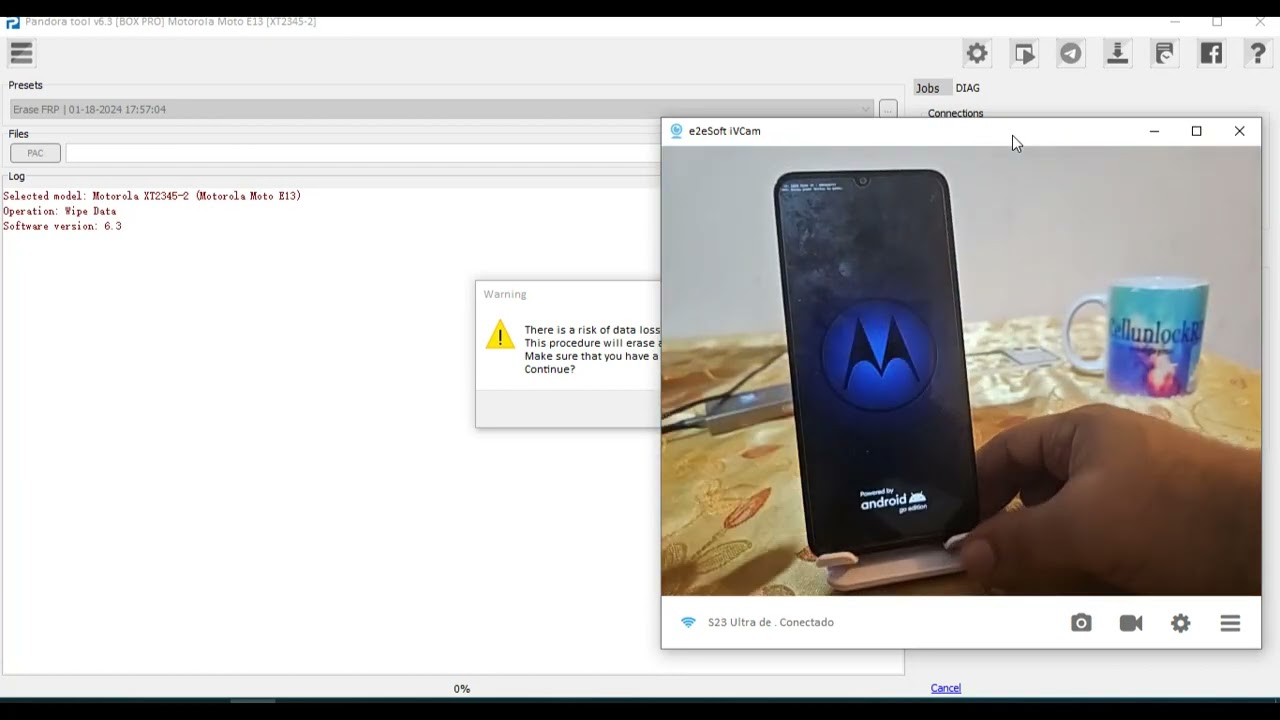Click the presets ellipsis button
Screen dimensions: 1280x720
888,109
